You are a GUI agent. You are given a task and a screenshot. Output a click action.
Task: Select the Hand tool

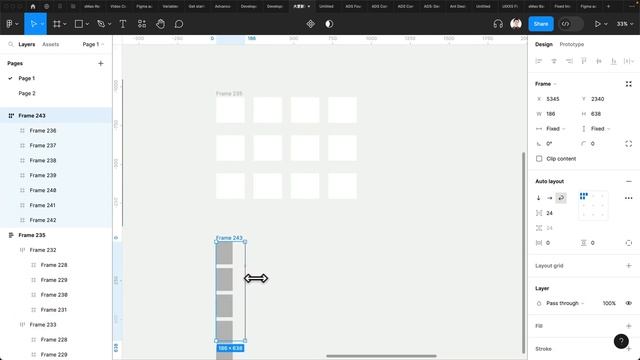click(160, 24)
